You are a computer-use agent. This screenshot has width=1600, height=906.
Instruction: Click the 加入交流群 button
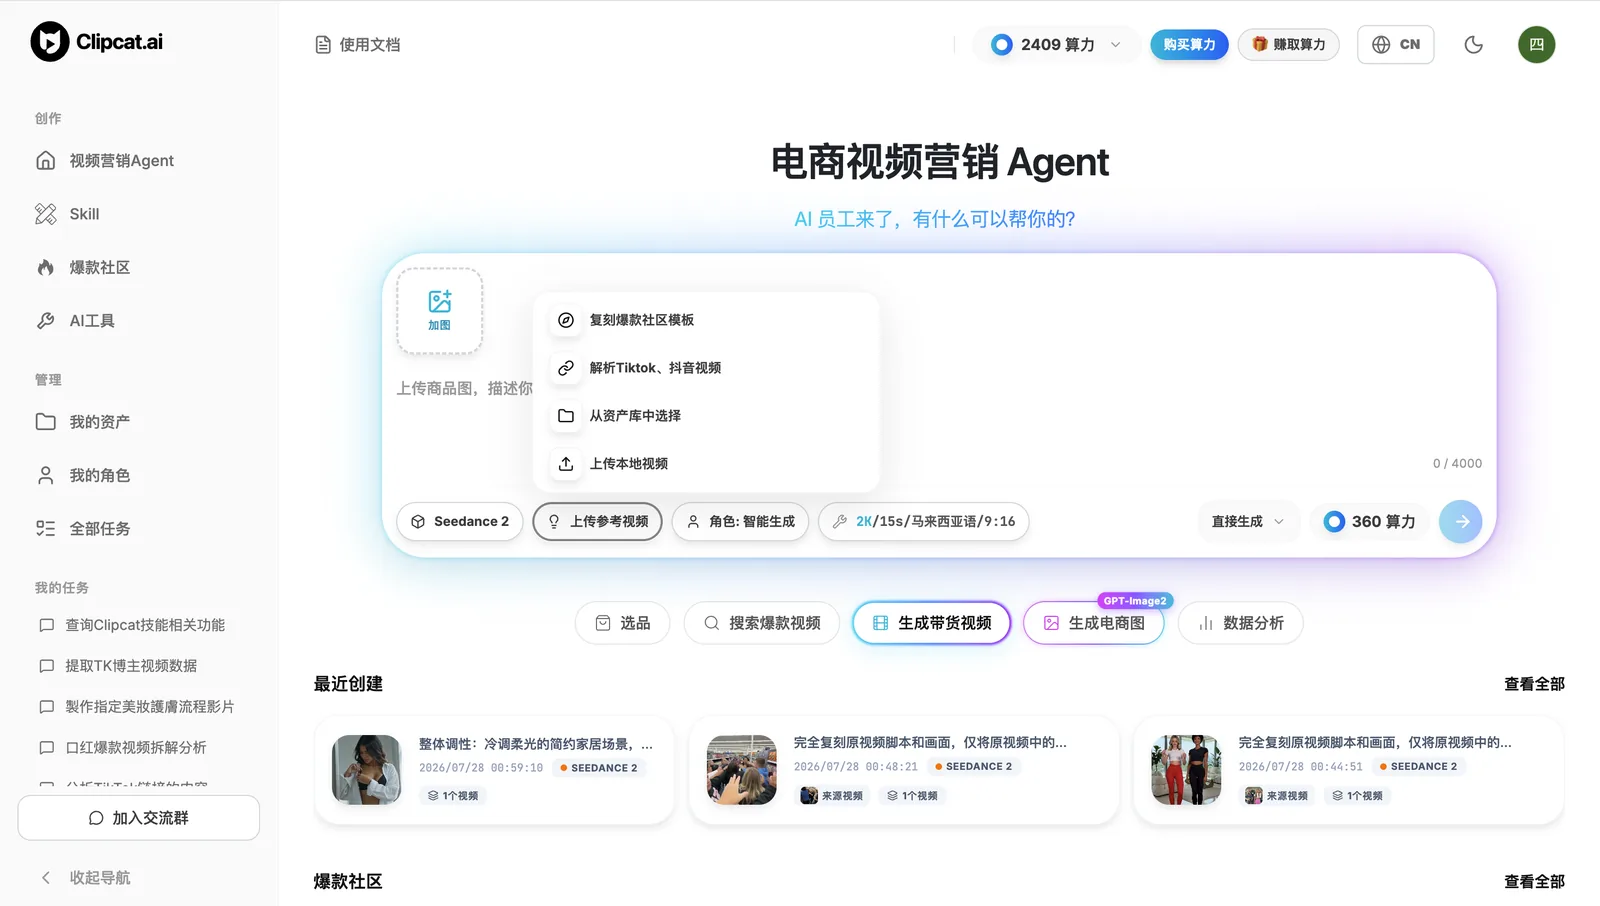[x=139, y=818]
